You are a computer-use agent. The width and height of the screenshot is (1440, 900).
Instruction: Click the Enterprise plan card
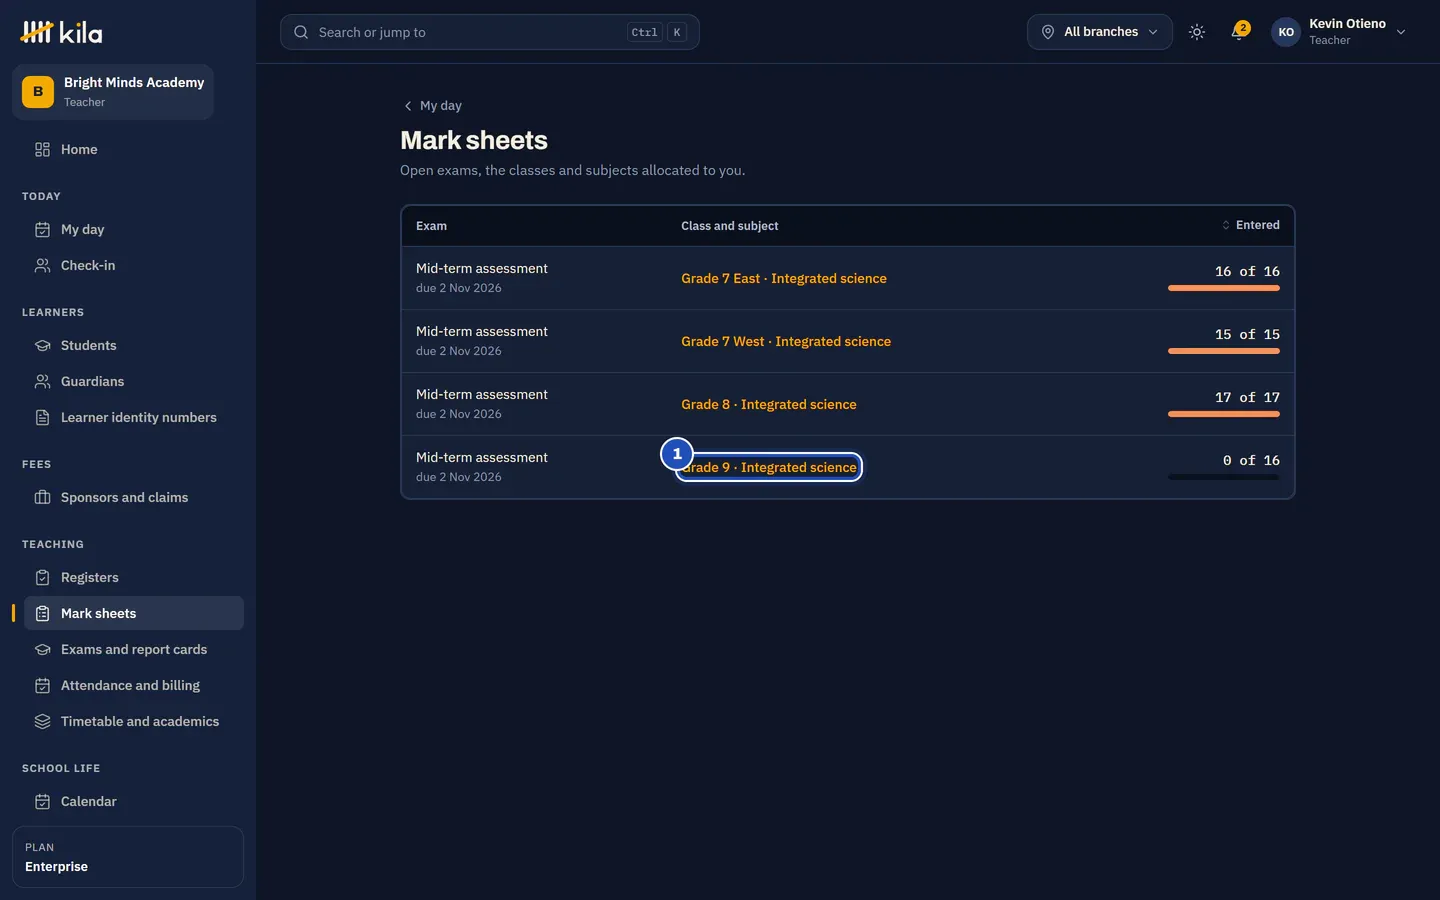click(128, 857)
